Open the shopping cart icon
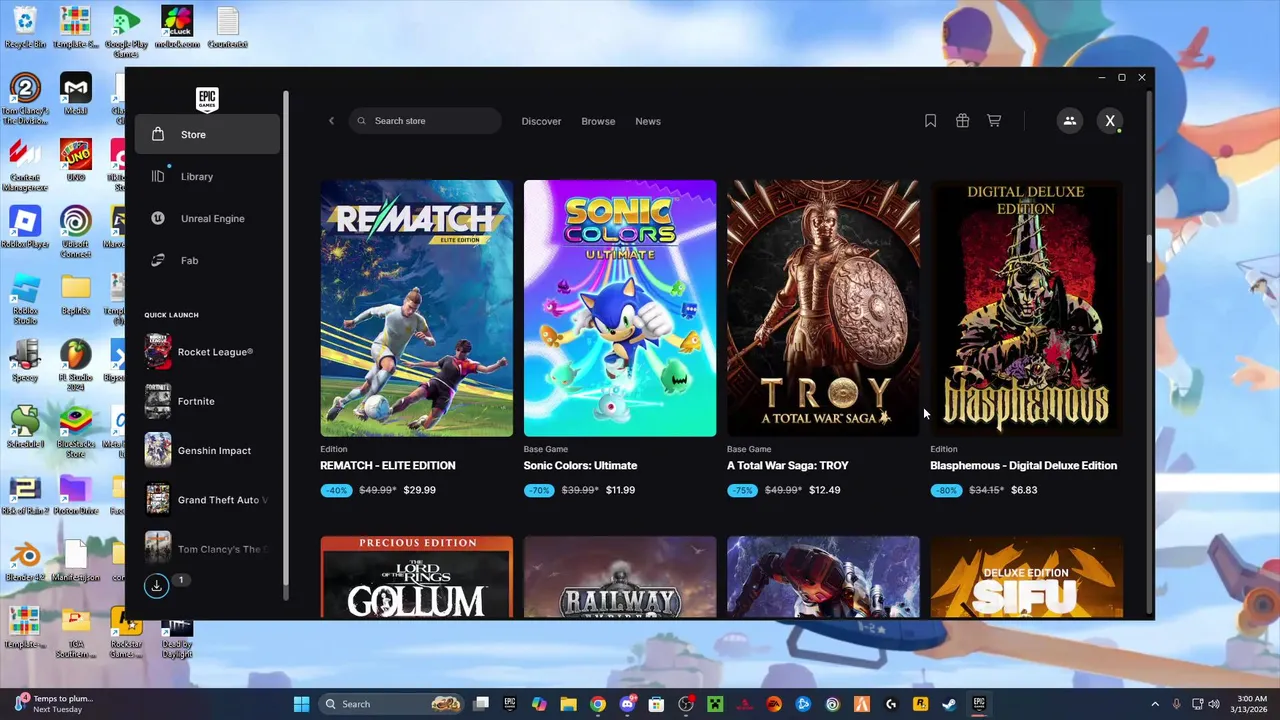The height and width of the screenshot is (720, 1280). pos(994,121)
